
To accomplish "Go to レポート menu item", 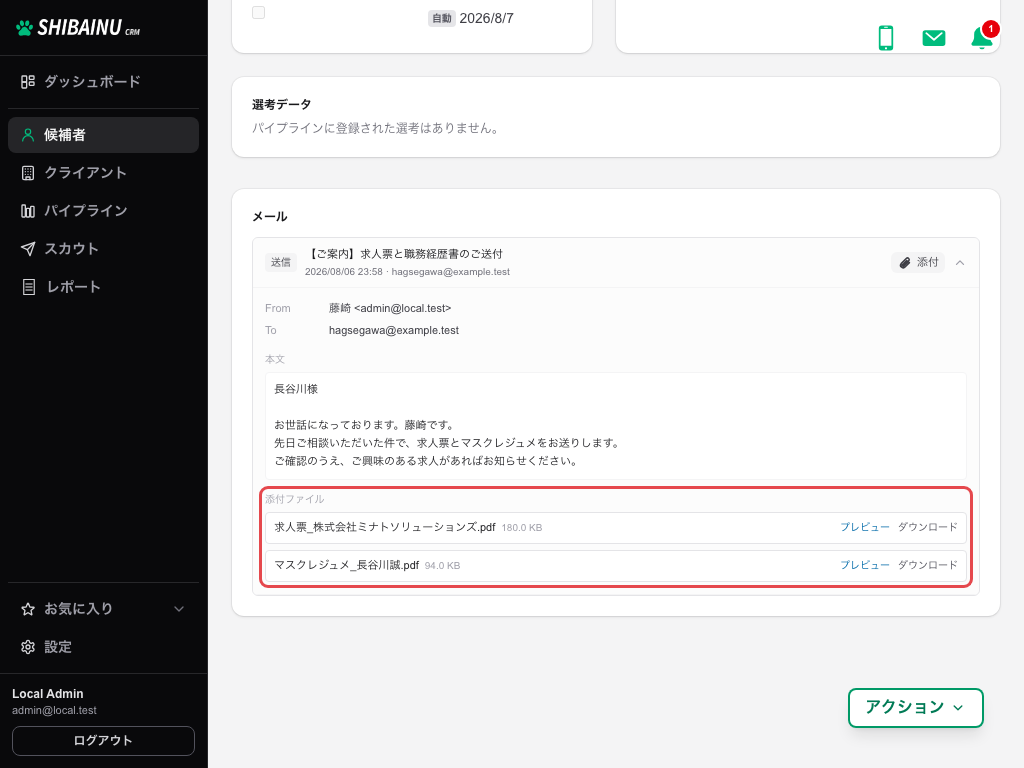I will coord(103,287).
